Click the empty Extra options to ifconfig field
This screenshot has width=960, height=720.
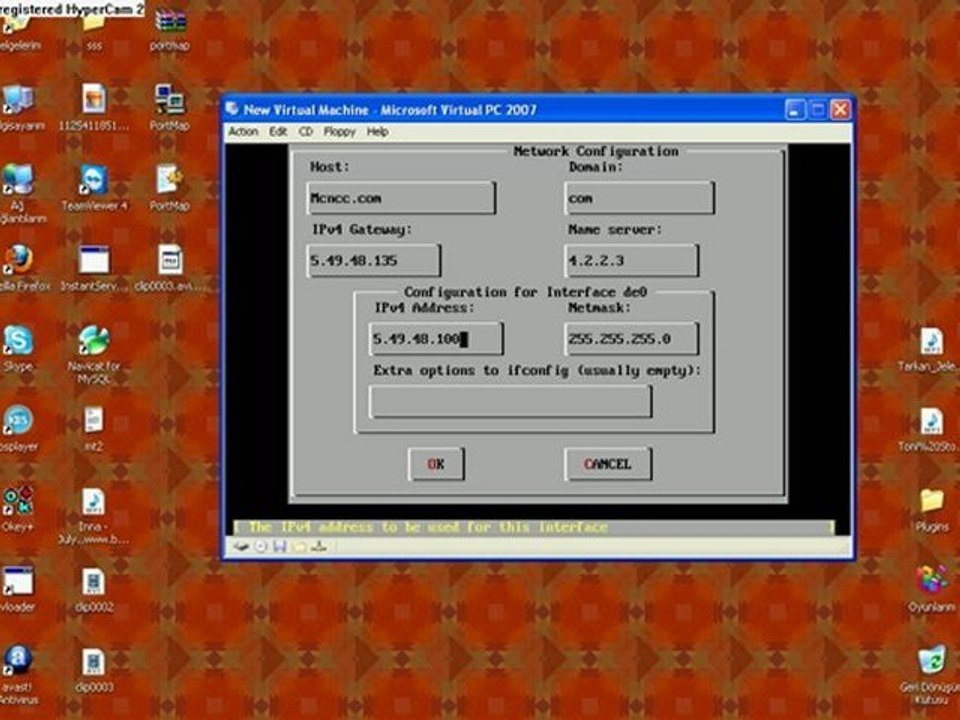(x=511, y=402)
